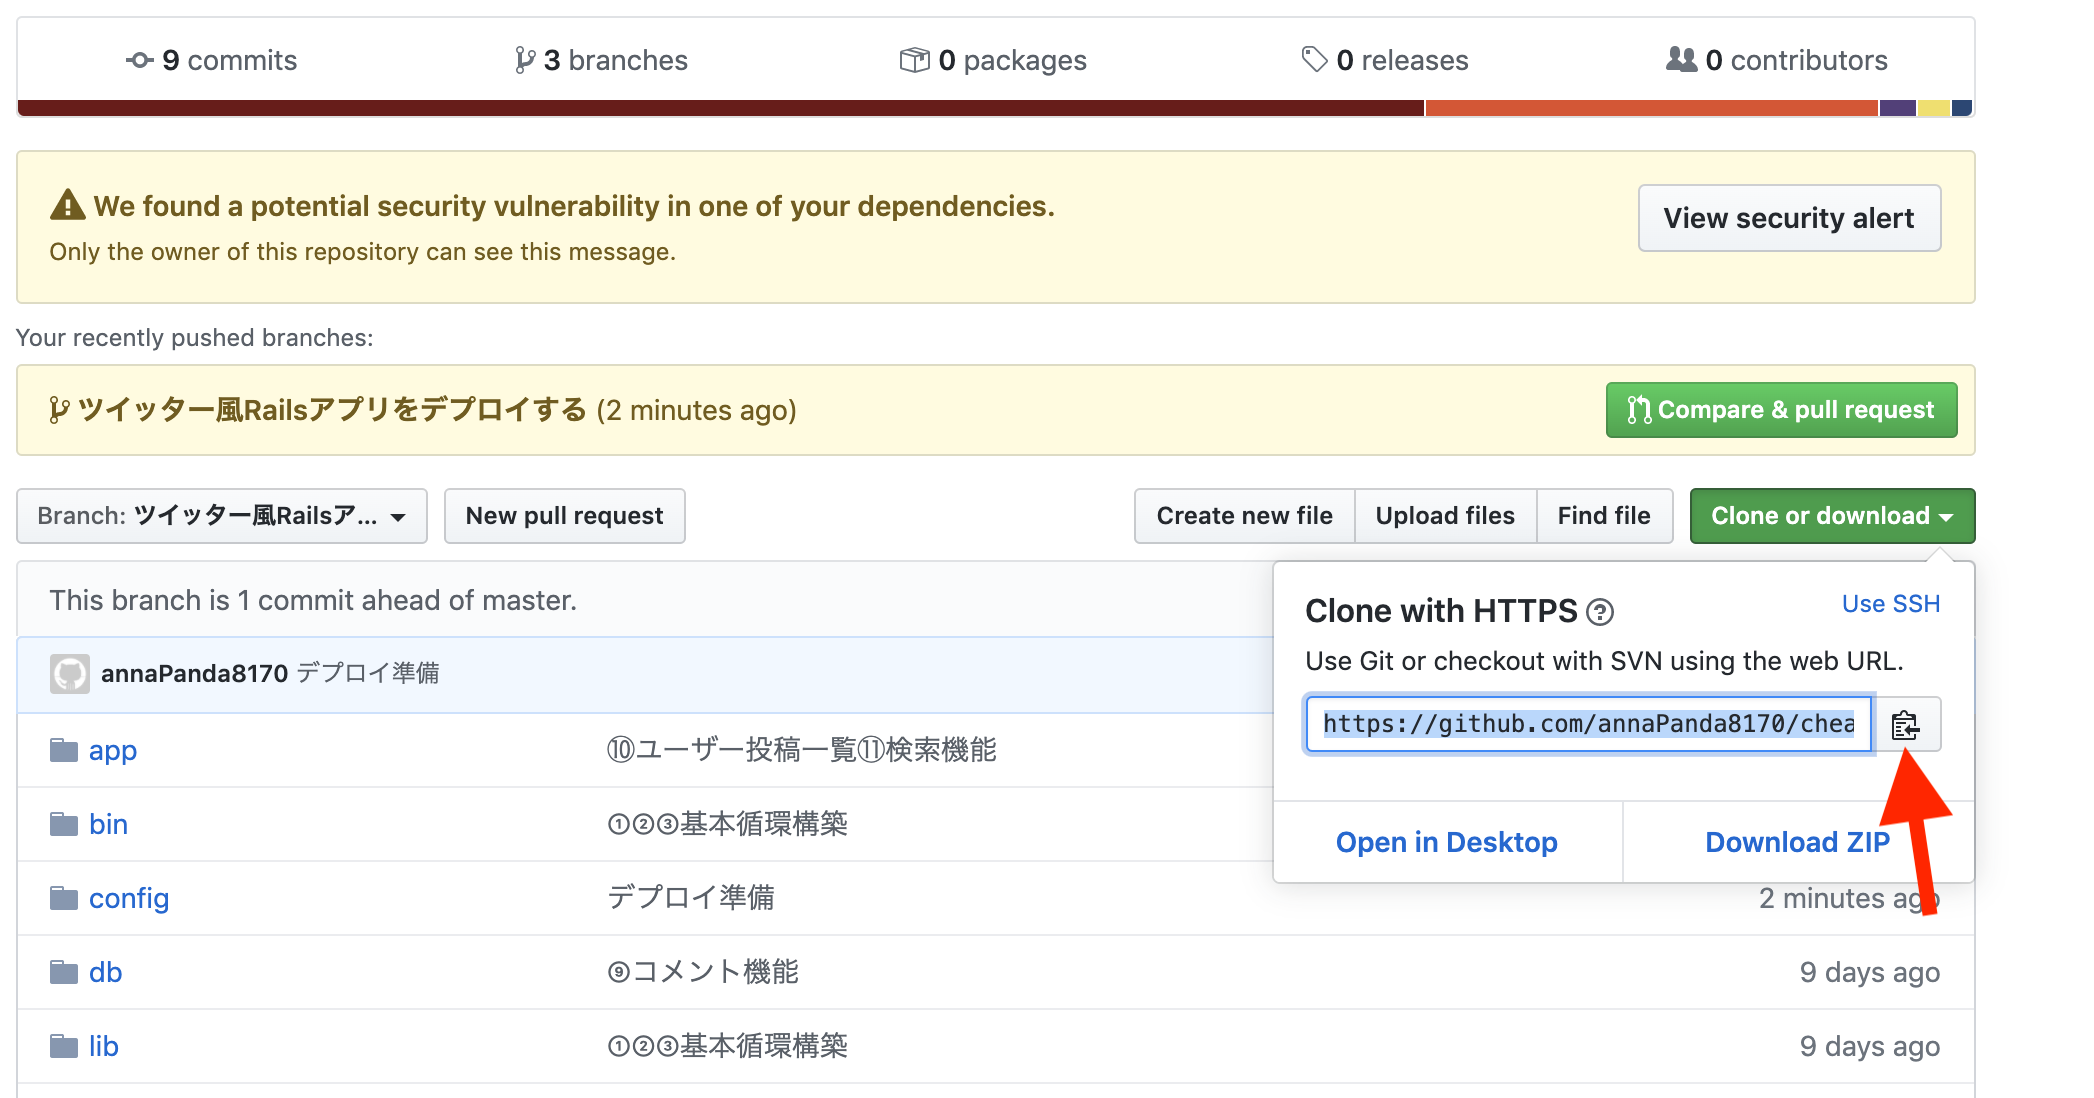
Task: Open 0 contributors page
Action: [1777, 61]
